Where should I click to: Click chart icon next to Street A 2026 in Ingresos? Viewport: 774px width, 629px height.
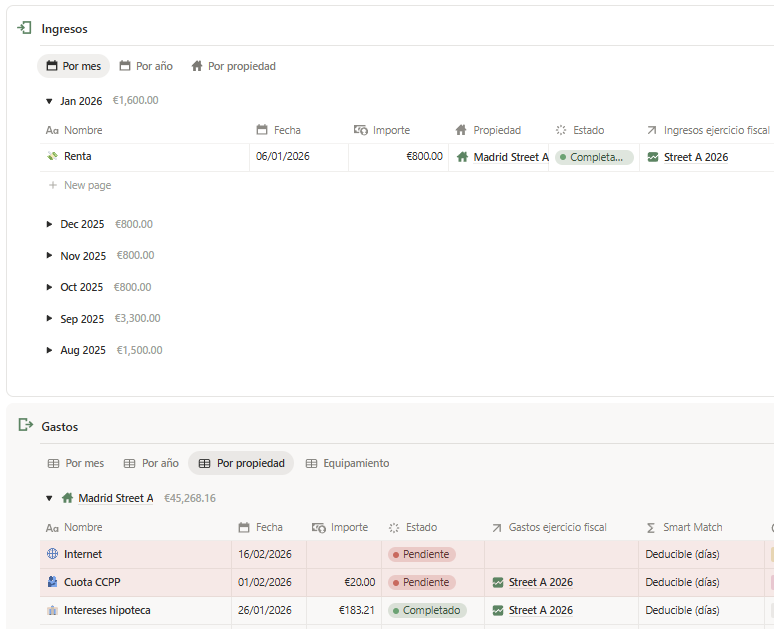click(x=653, y=157)
